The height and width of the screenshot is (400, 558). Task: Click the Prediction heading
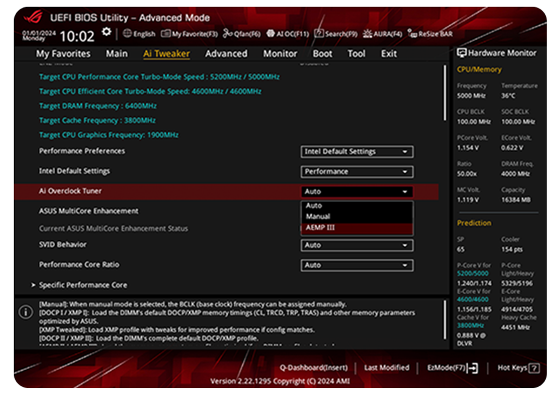(474, 223)
